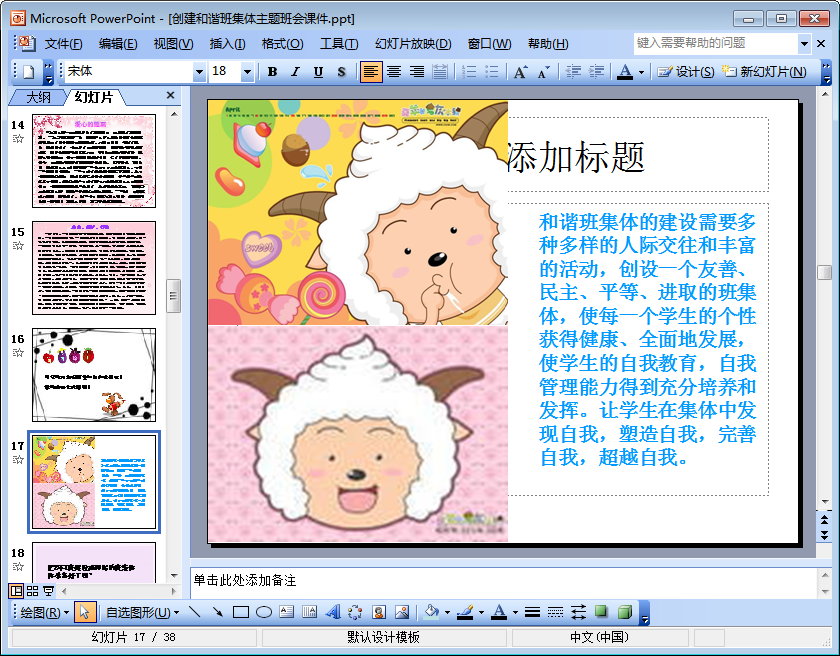
Task: Switch to the 幻灯片 slides tab
Action: pos(94,97)
